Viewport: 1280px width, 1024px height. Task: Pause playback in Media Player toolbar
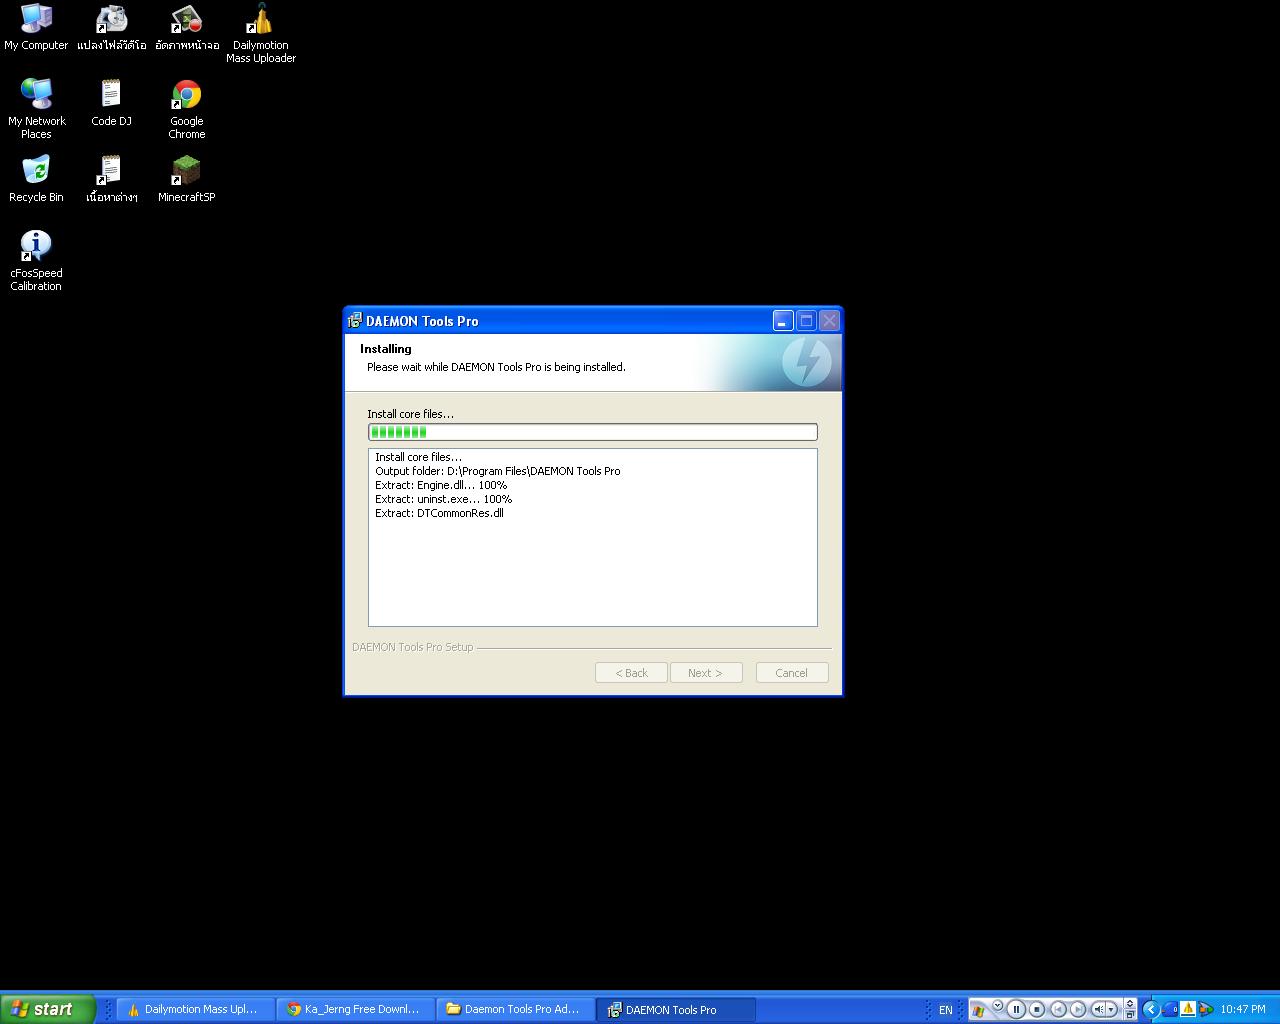point(1016,1010)
